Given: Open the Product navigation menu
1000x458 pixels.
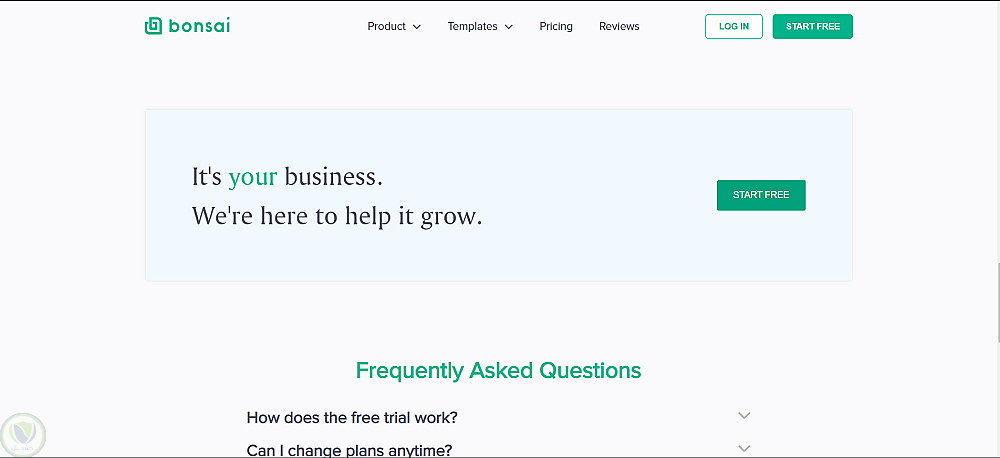Looking at the screenshot, I should [x=393, y=26].
